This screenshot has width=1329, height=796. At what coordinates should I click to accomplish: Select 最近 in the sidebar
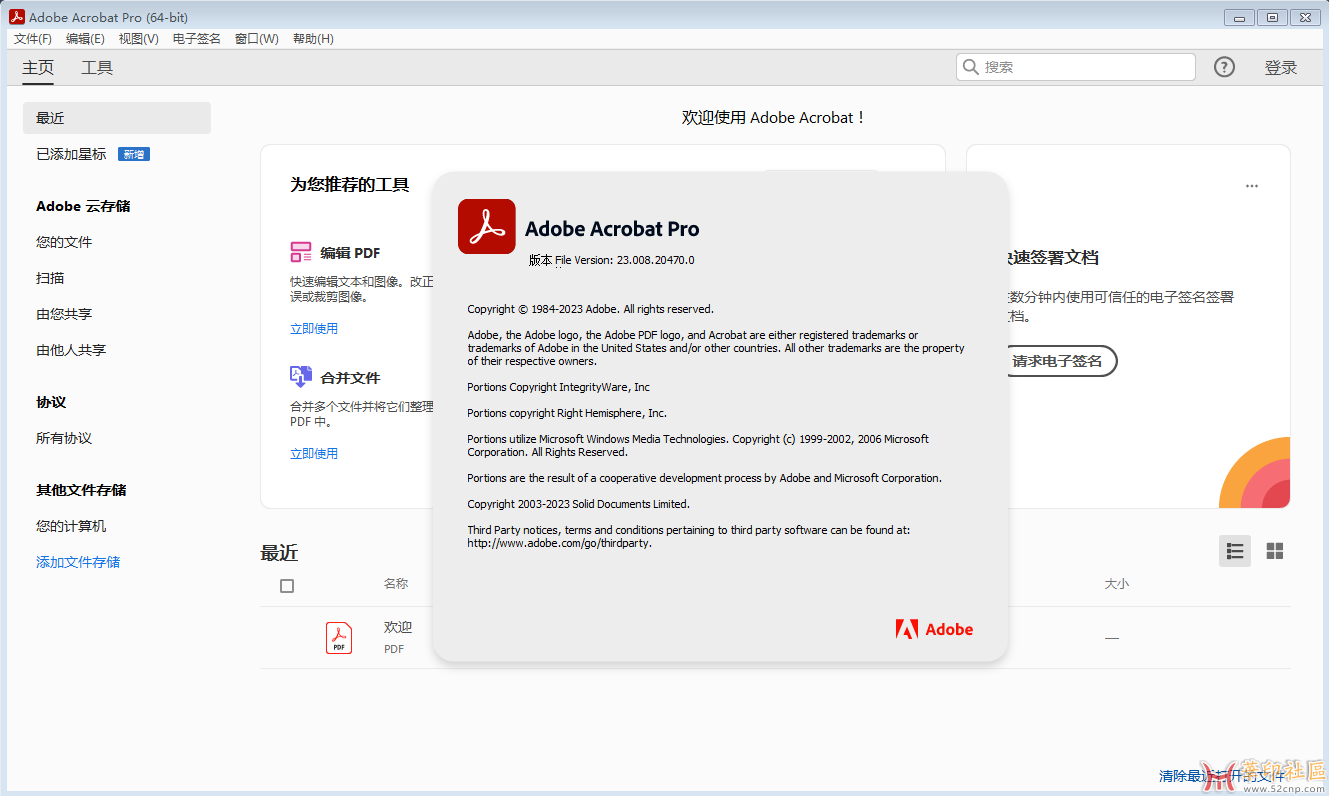117,118
